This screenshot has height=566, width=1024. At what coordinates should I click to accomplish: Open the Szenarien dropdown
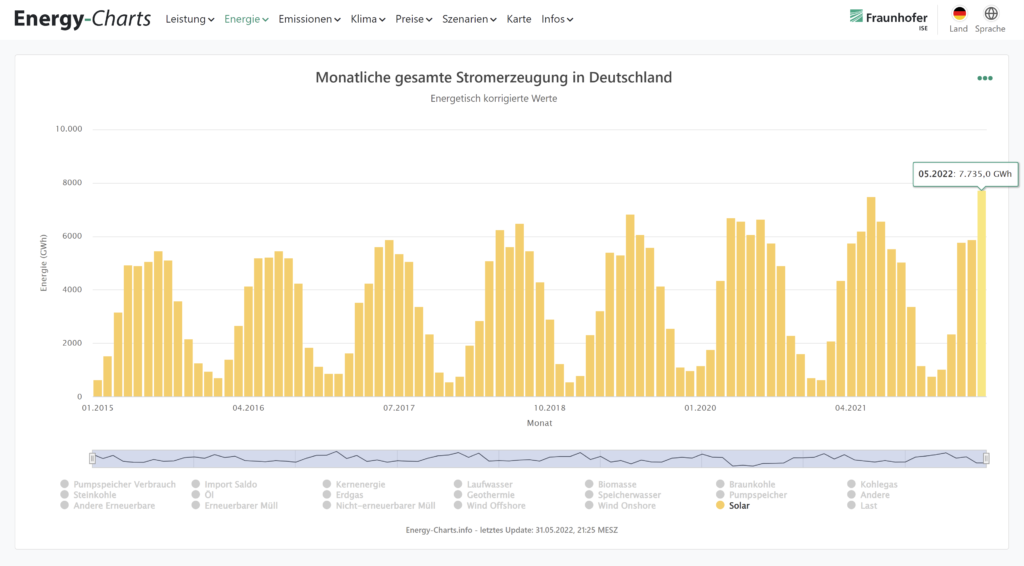(470, 19)
